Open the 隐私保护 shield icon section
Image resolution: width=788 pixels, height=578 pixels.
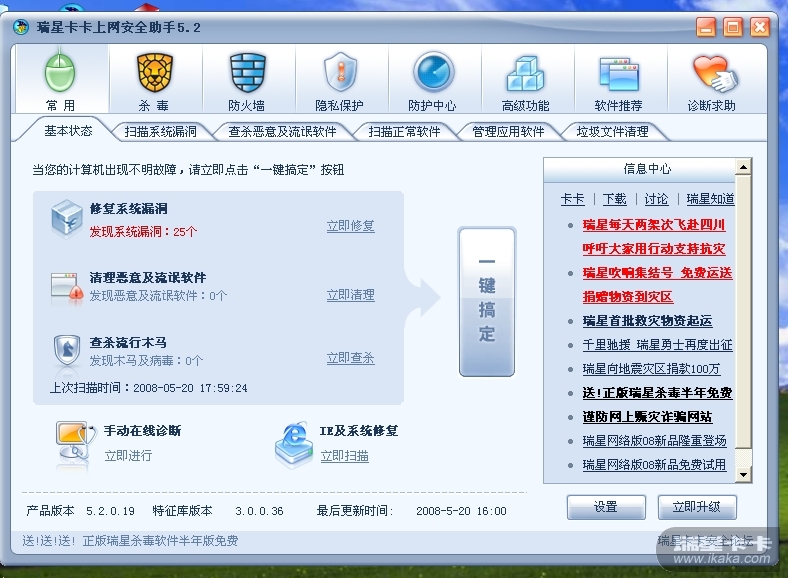pyautogui.click(x=340, y=78)
